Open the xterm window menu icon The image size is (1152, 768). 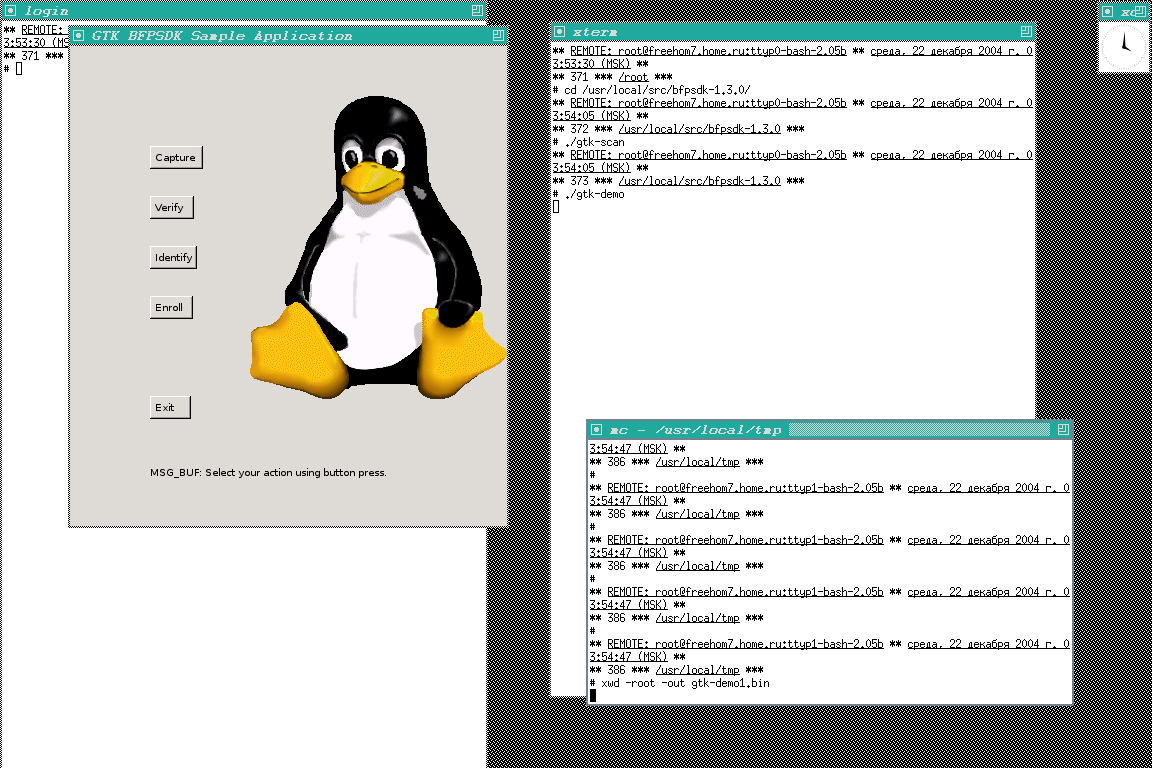click(560, 32)
